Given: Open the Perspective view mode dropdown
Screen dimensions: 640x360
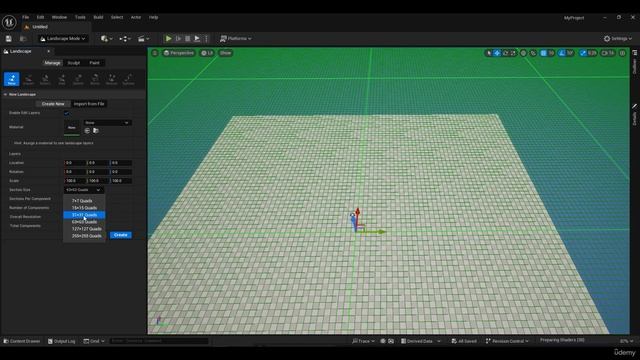Looking at the screenshot, I should tap(179, 53).
